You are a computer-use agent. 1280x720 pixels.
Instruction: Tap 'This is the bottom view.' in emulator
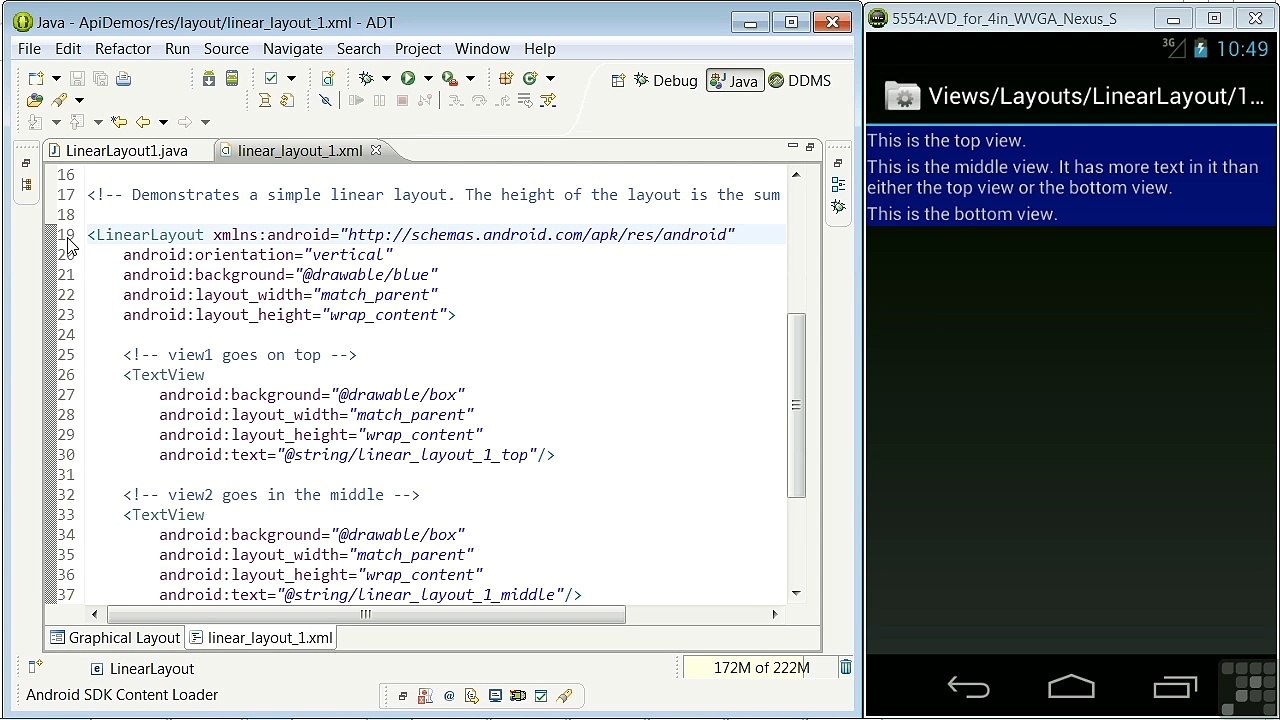(962, 214)
